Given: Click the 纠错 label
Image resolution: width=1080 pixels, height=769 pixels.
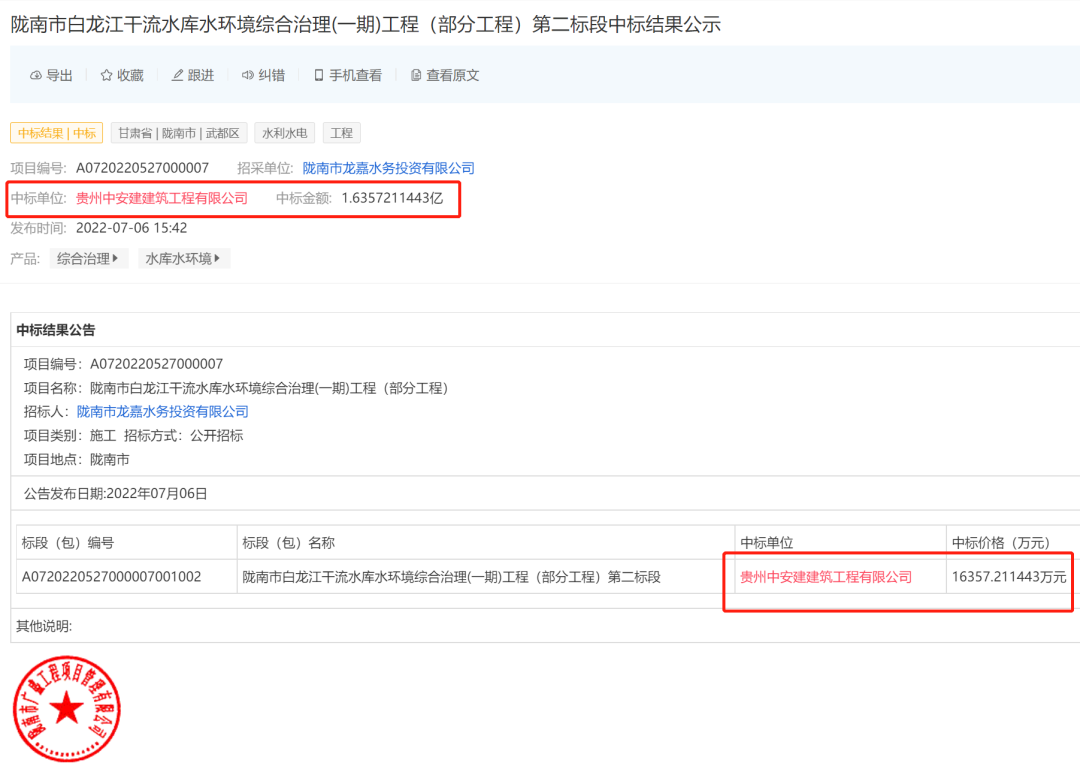Looking at the screenshot, I should (271, 75).
